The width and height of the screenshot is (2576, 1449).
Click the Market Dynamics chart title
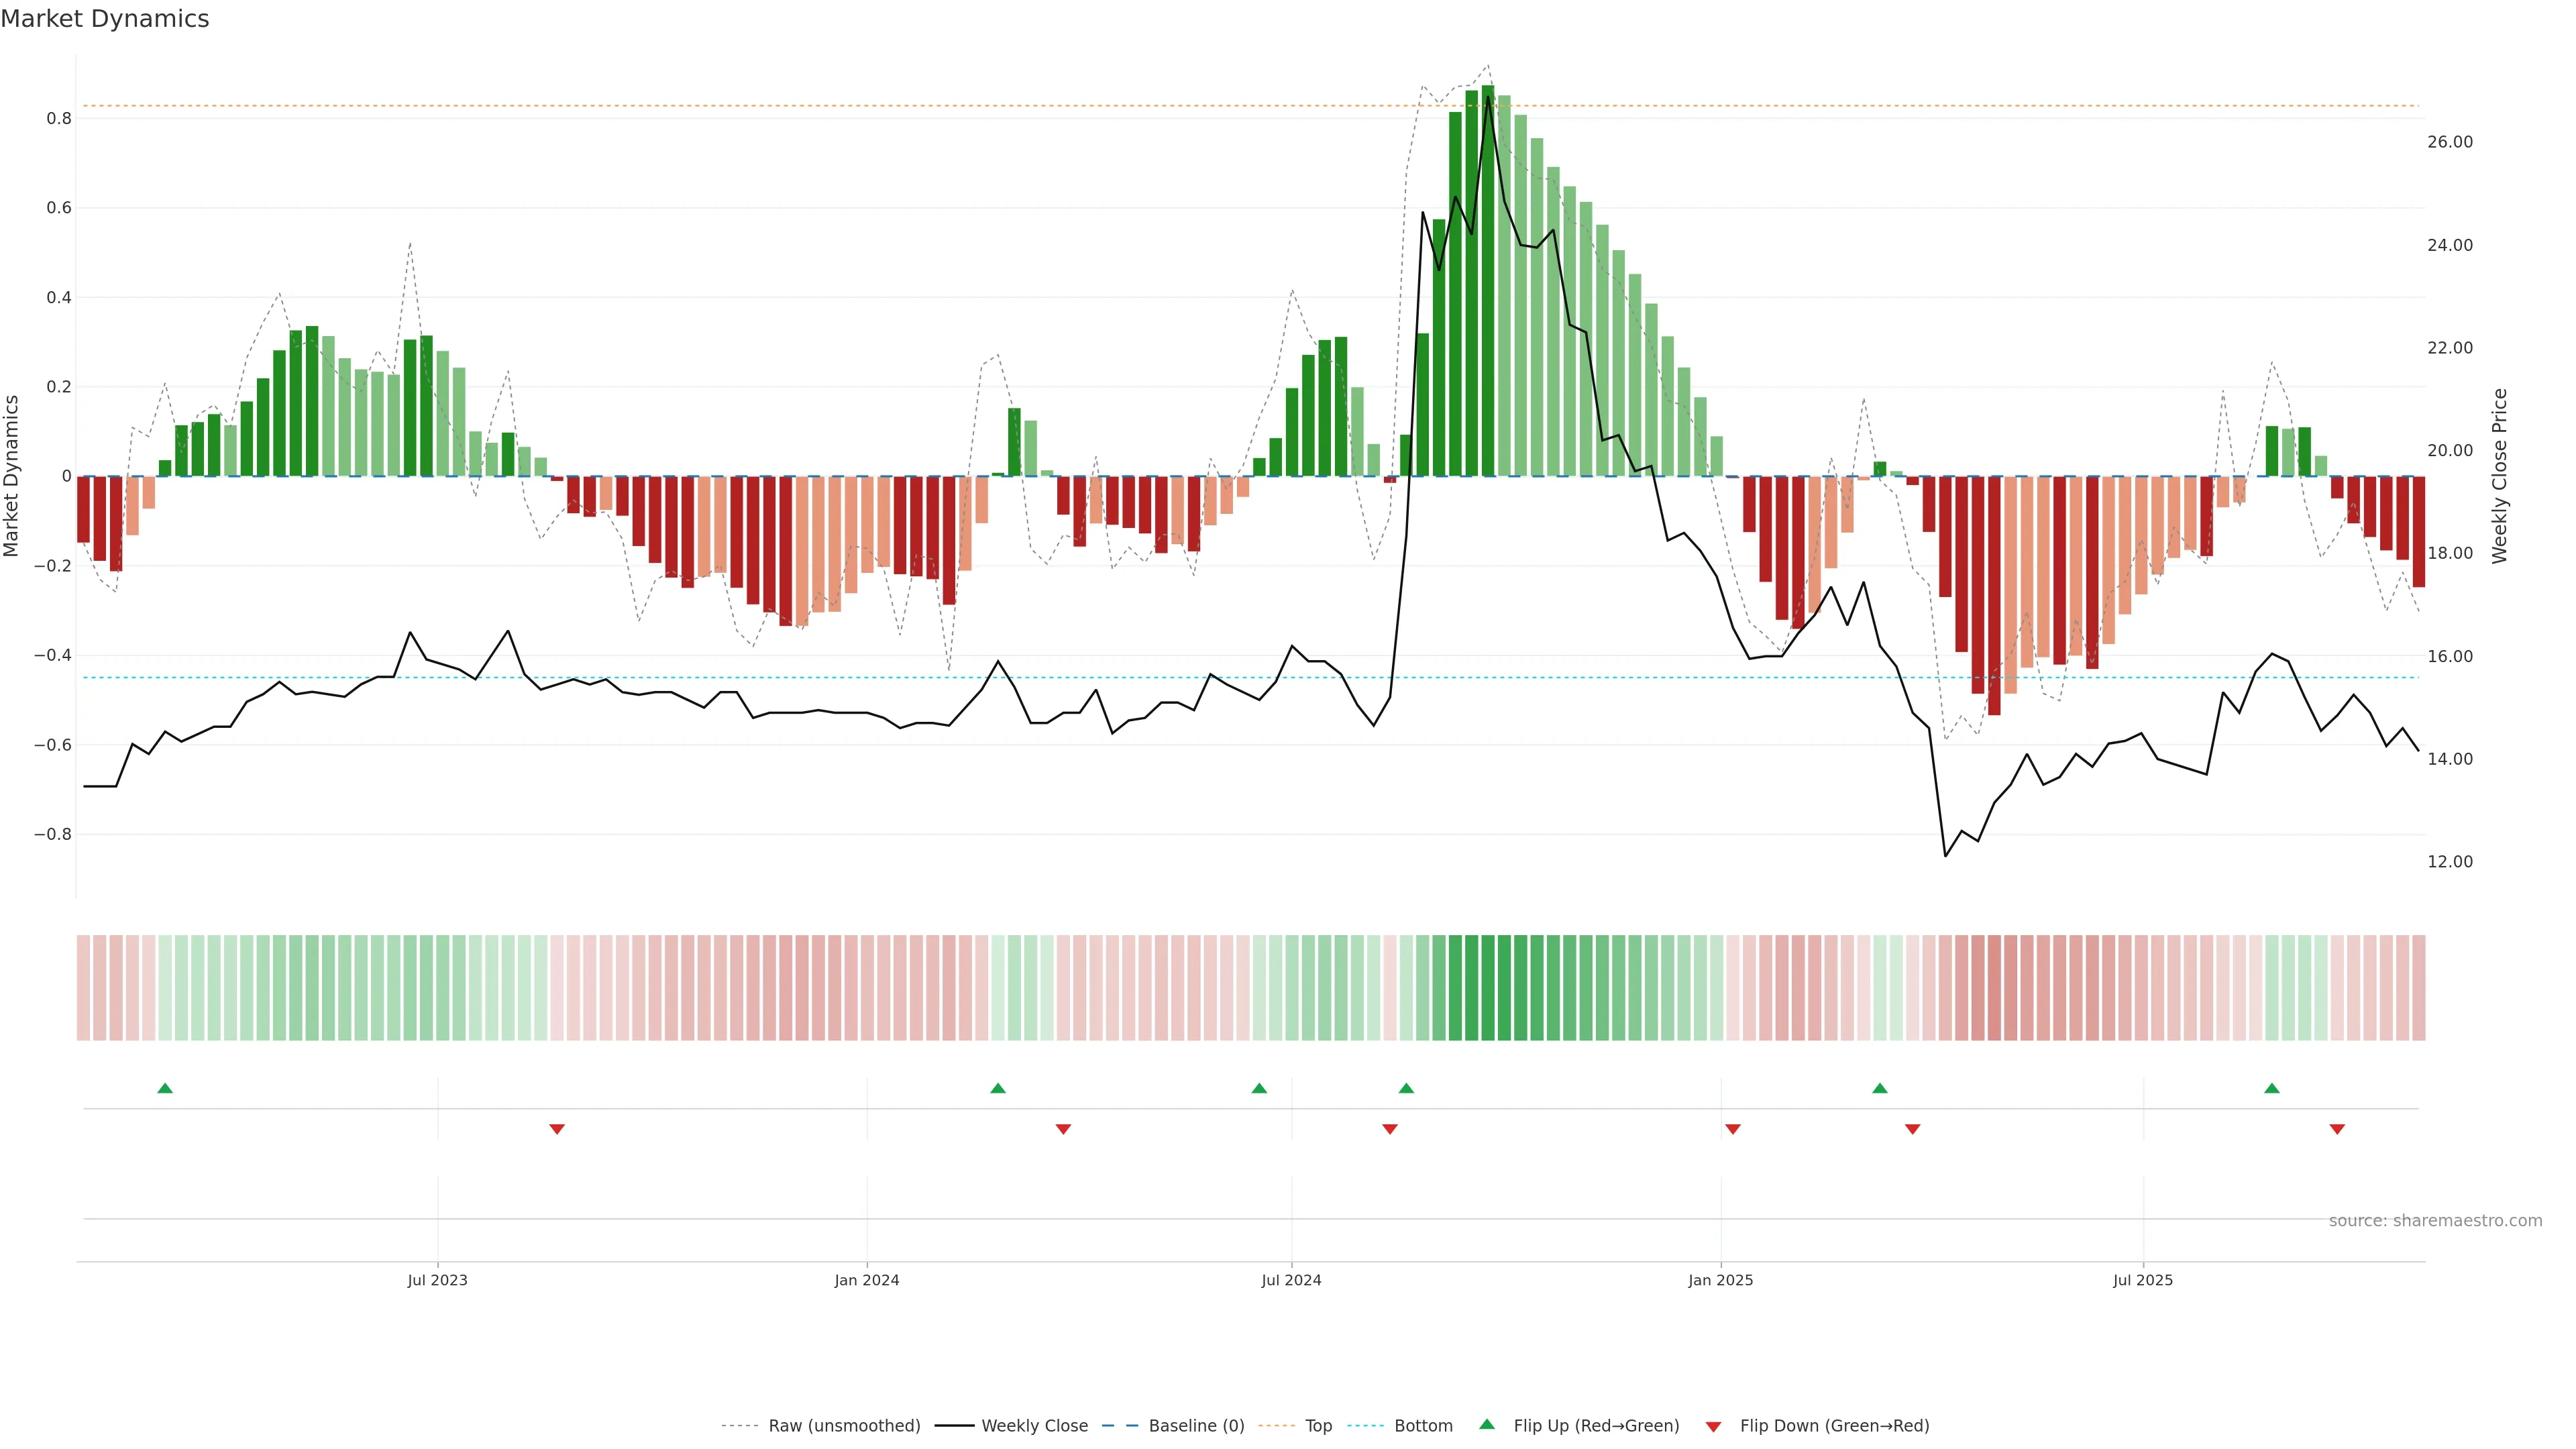tap(105, 19)
